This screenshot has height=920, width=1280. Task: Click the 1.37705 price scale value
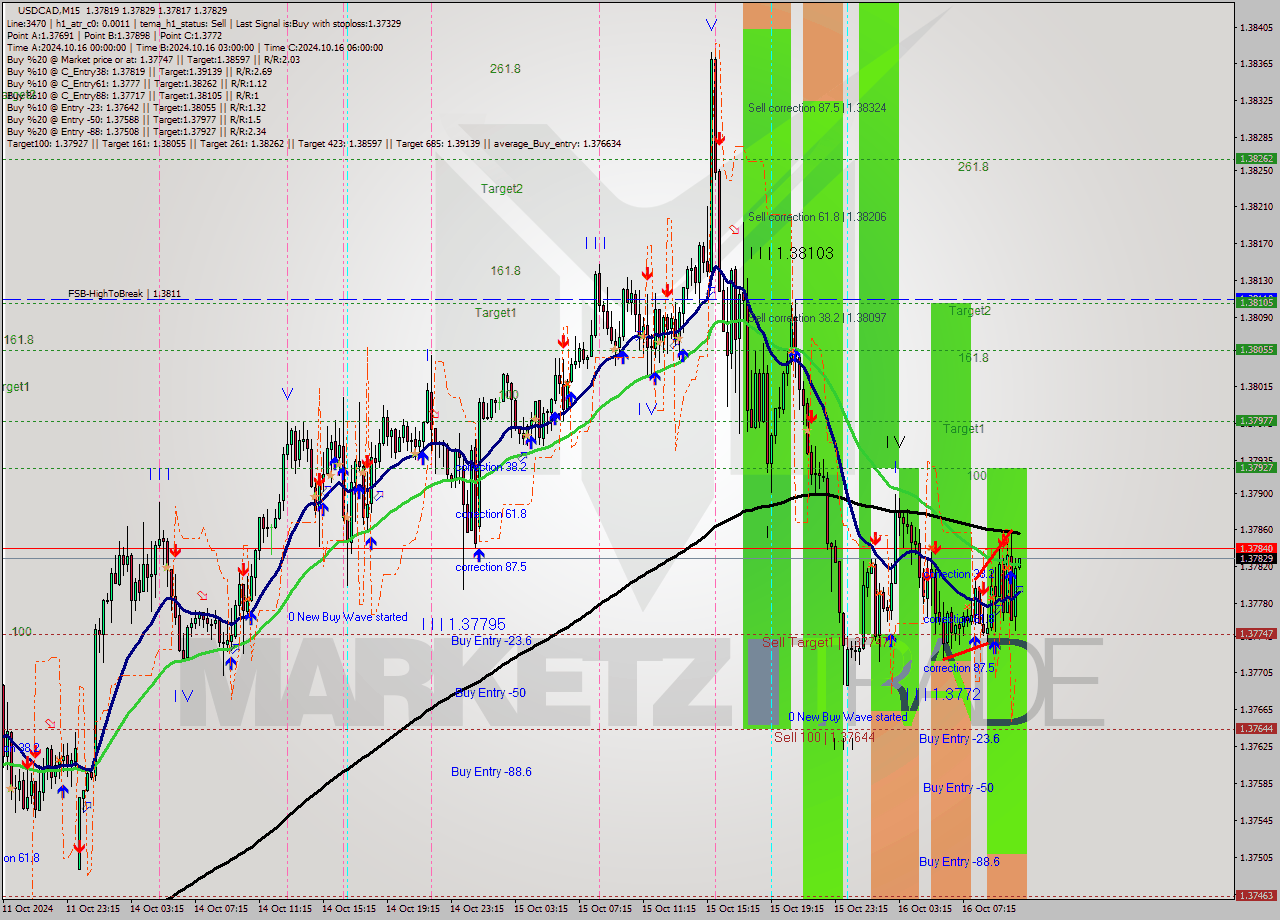(1255, 672)
